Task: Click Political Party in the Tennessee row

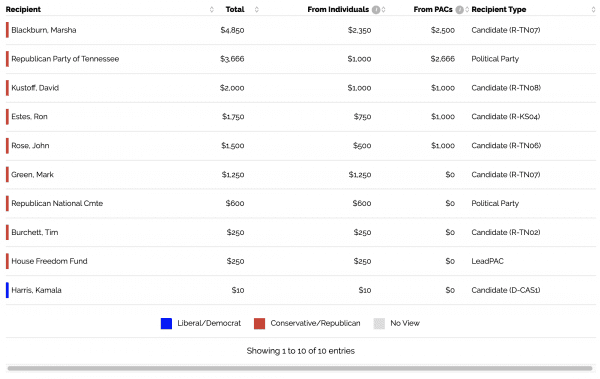Action: click(495, 59)
